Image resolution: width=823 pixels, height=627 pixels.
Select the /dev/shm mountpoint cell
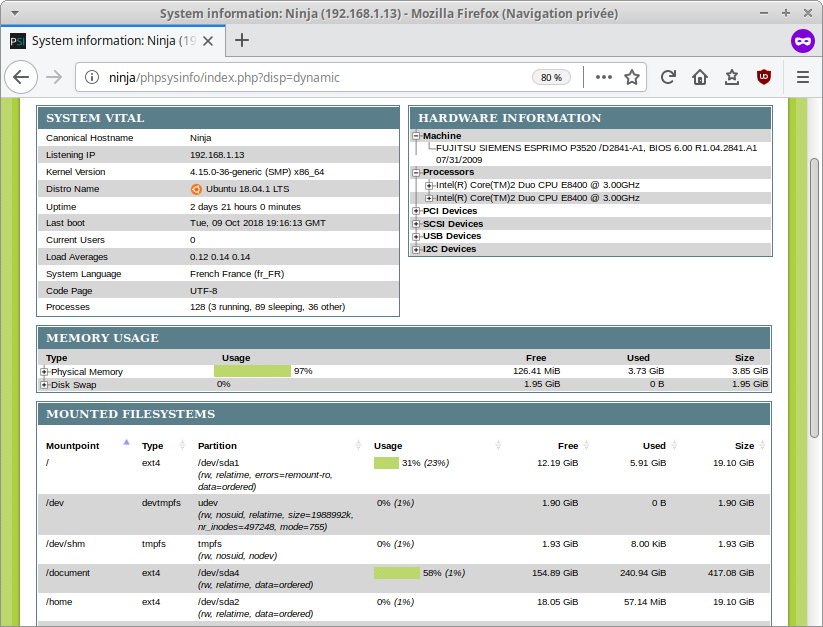pos(65,544)
